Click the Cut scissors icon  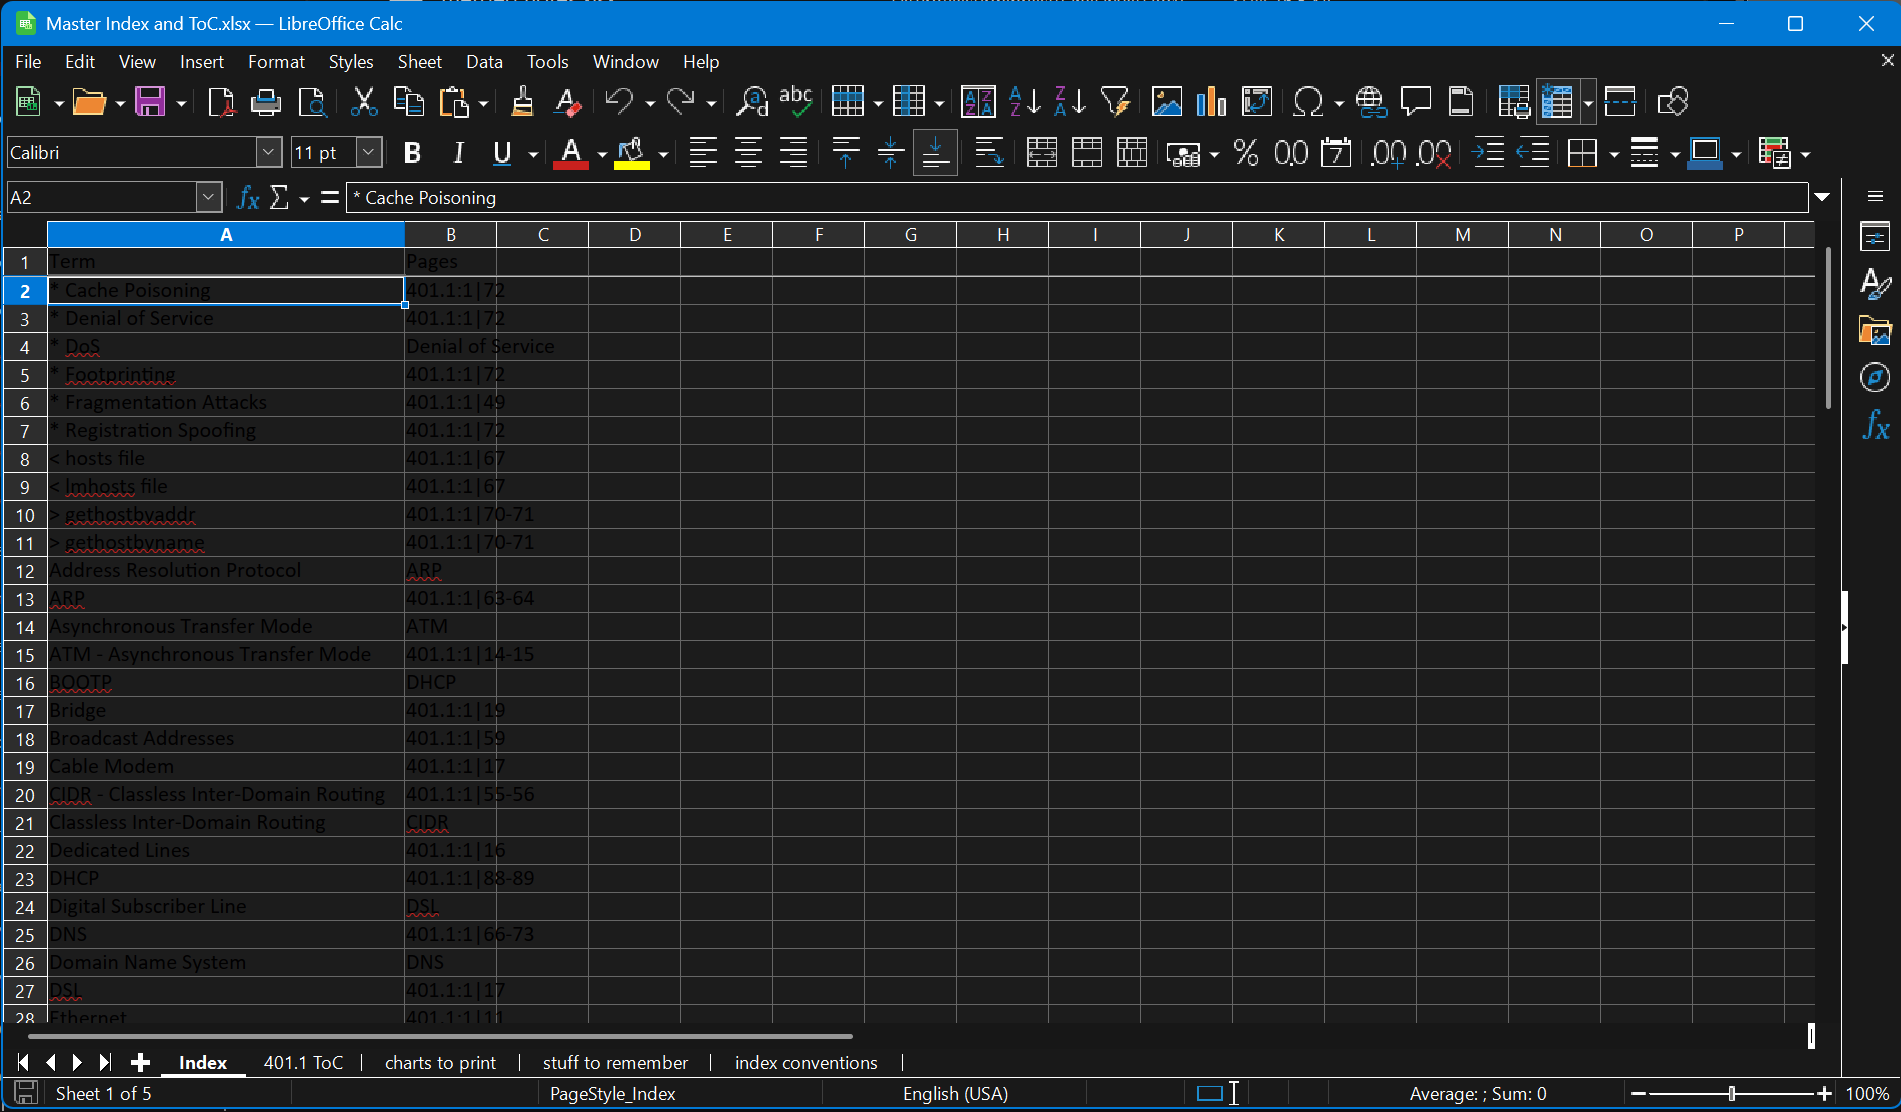pyautogui.click(x=364, y=102)
